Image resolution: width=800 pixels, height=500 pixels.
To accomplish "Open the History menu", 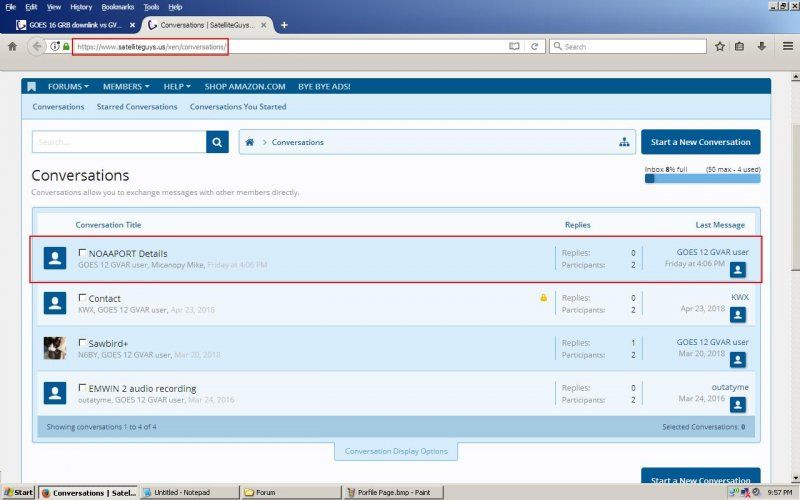I will click(x=81, y=7).
